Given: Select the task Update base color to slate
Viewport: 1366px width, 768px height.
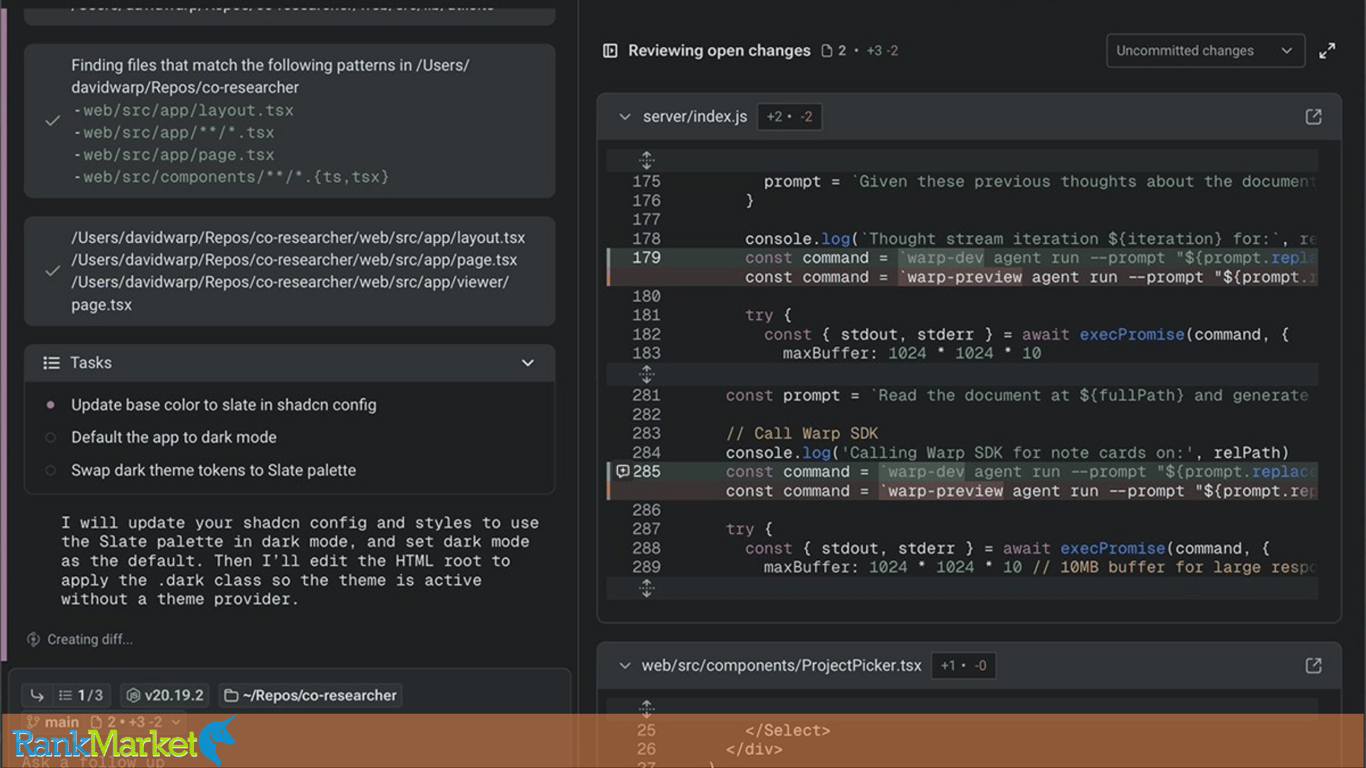Looking at the screenshot, I should (x=224, y=405).
